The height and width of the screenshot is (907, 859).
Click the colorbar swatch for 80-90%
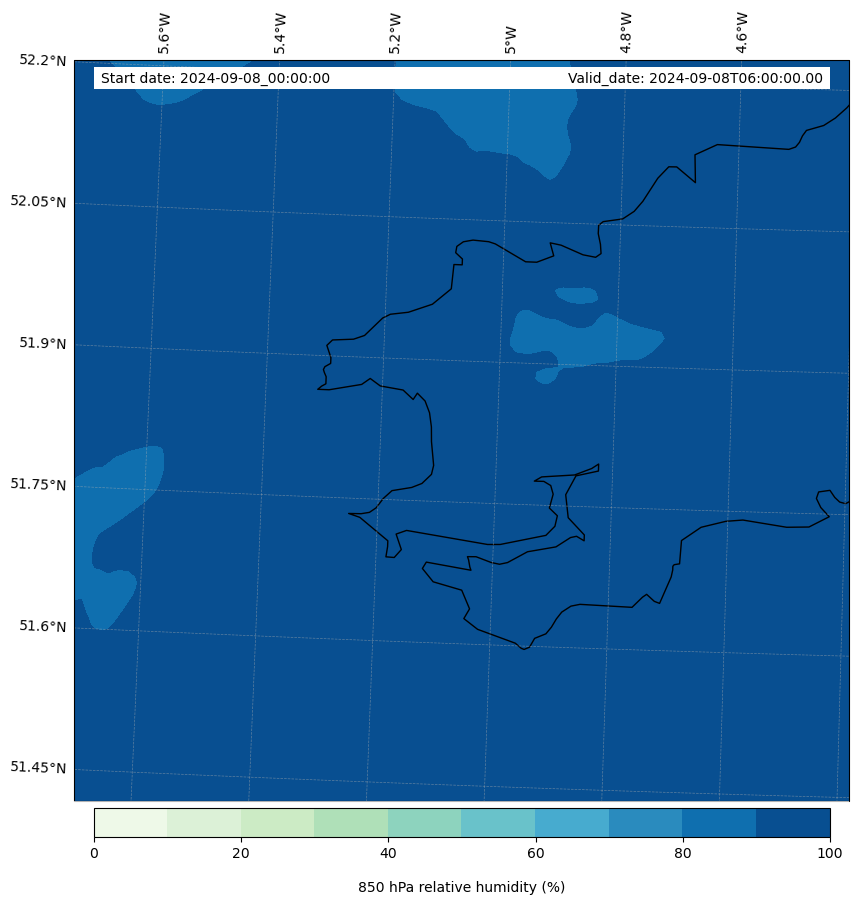click(x=719, y=823)
